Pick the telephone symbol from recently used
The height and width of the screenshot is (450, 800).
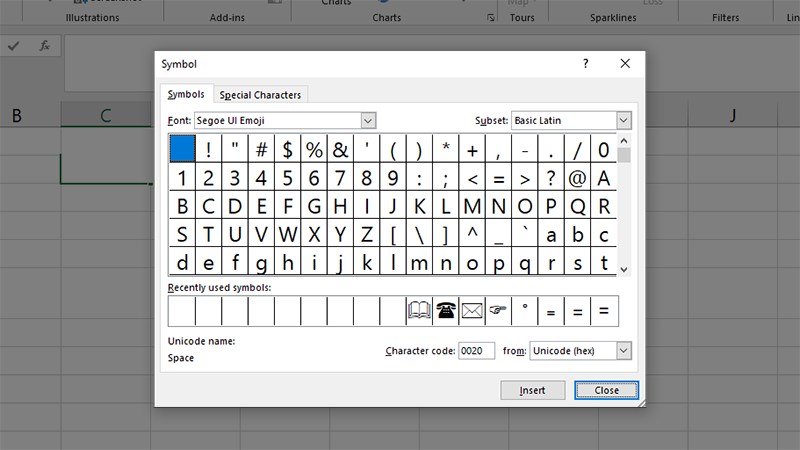pos(445,311)
